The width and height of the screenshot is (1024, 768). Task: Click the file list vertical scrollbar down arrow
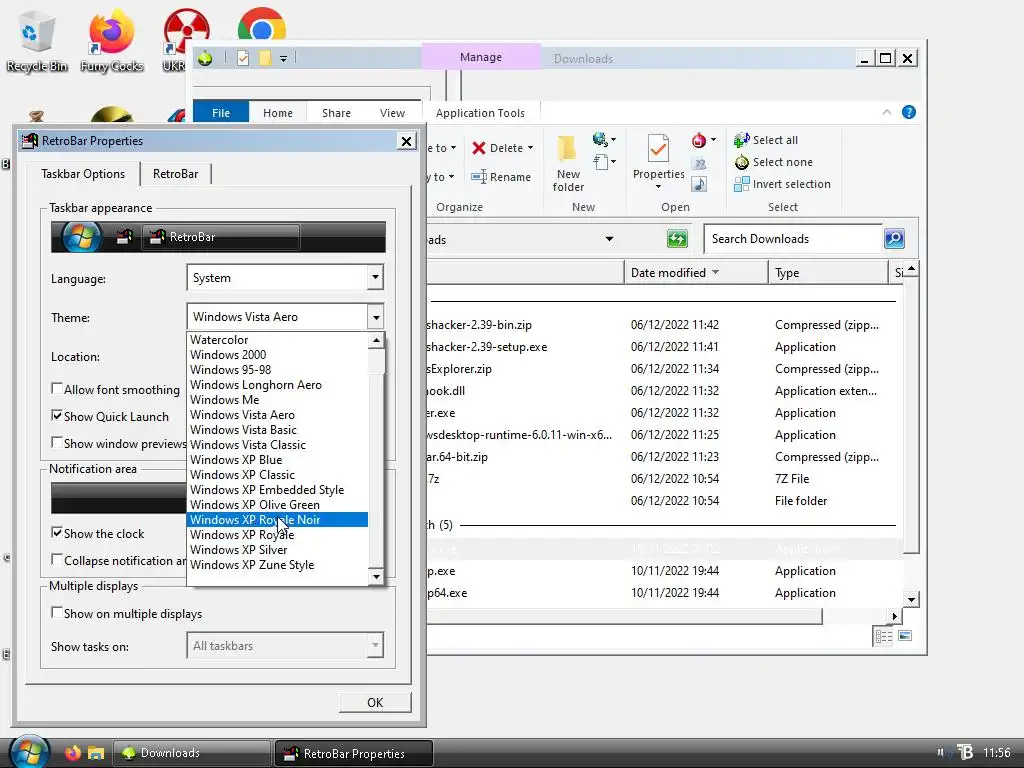tap(912, 599)
